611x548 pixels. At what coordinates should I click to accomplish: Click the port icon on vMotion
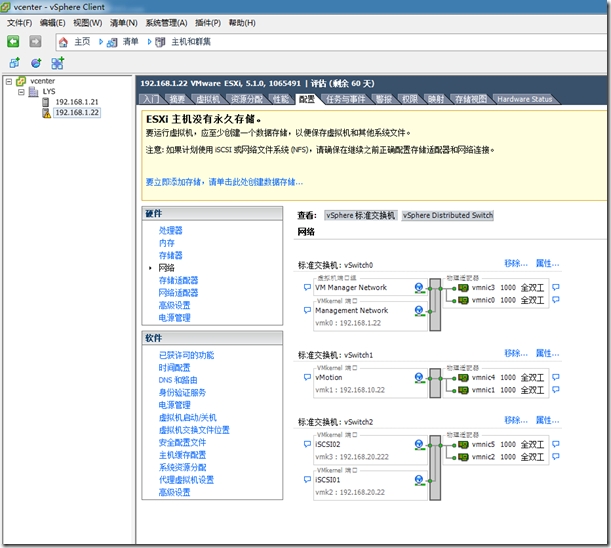click(419, 378)
